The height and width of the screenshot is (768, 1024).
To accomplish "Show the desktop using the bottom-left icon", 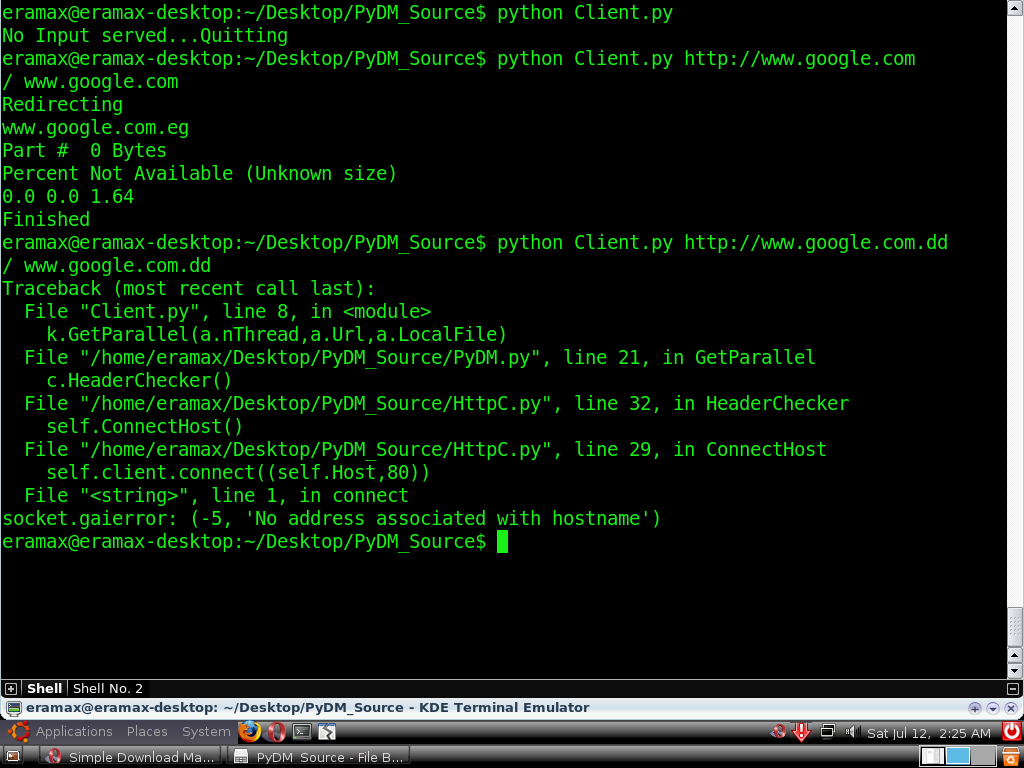I will click(12, 756).
